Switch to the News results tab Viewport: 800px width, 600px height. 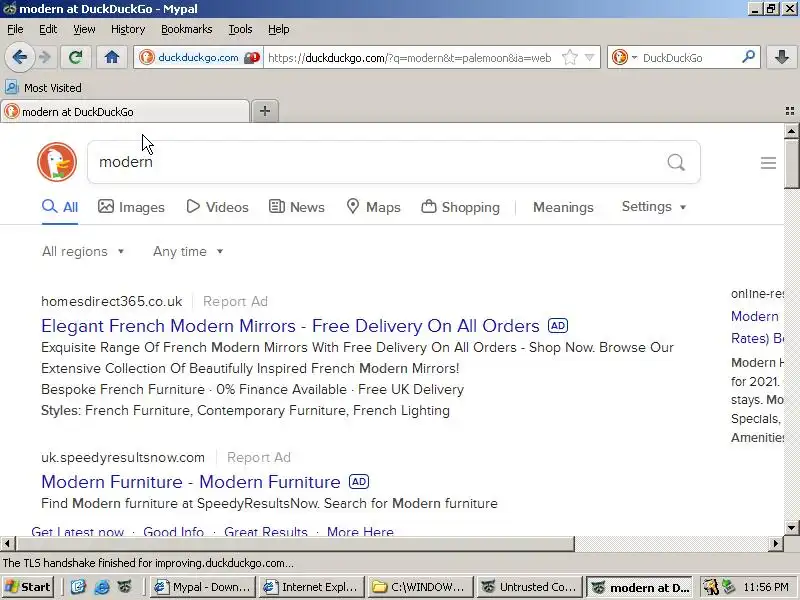tap(296, 207)
